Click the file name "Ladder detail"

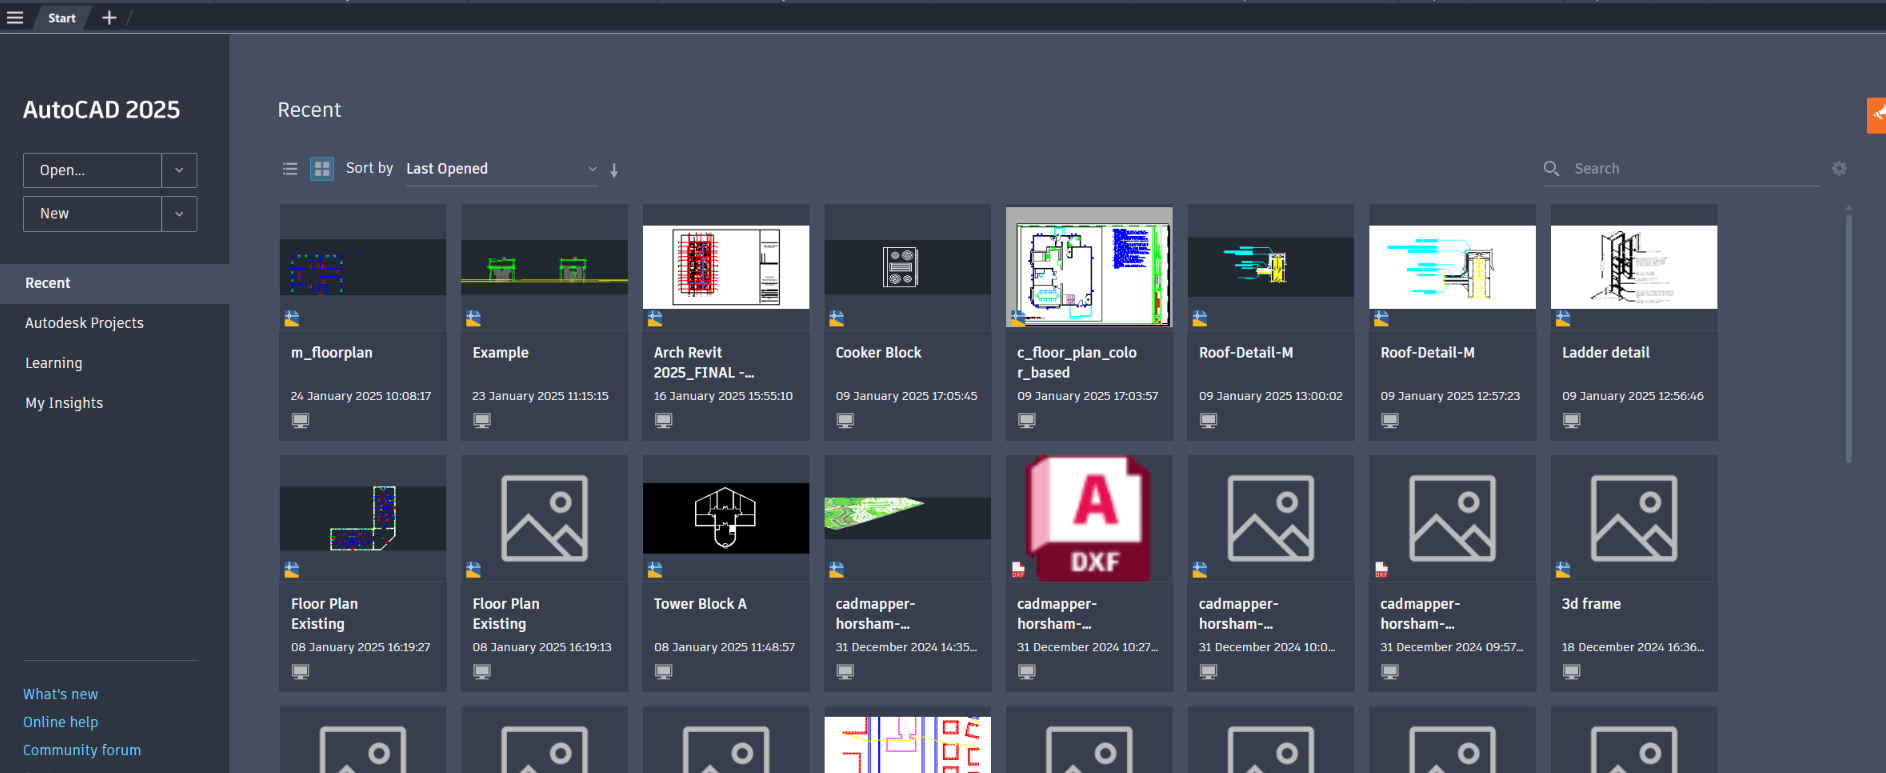(1606, 353)
